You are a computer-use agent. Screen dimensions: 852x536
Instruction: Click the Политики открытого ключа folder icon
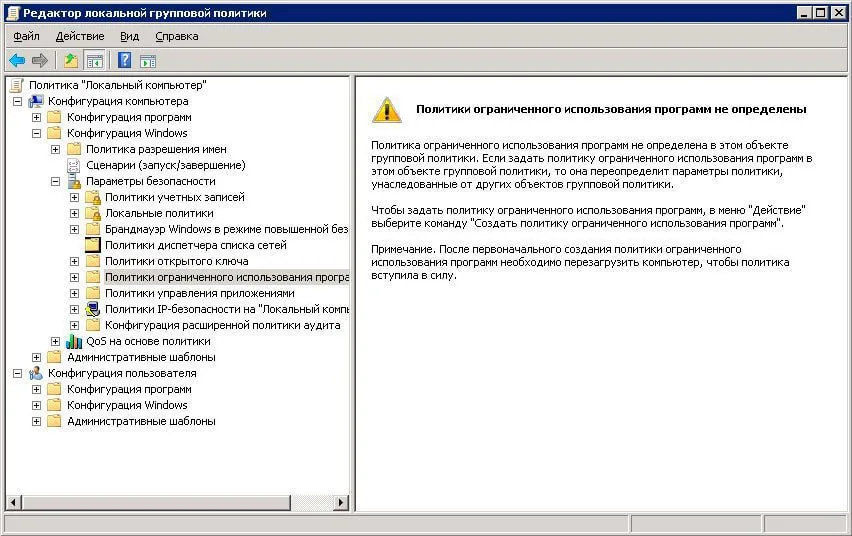point(93,261)
